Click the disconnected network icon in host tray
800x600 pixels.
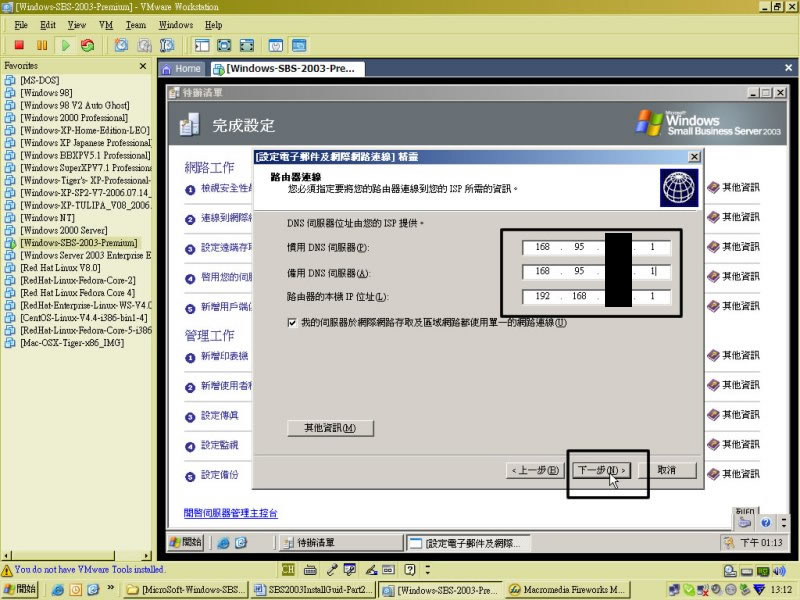703,590
